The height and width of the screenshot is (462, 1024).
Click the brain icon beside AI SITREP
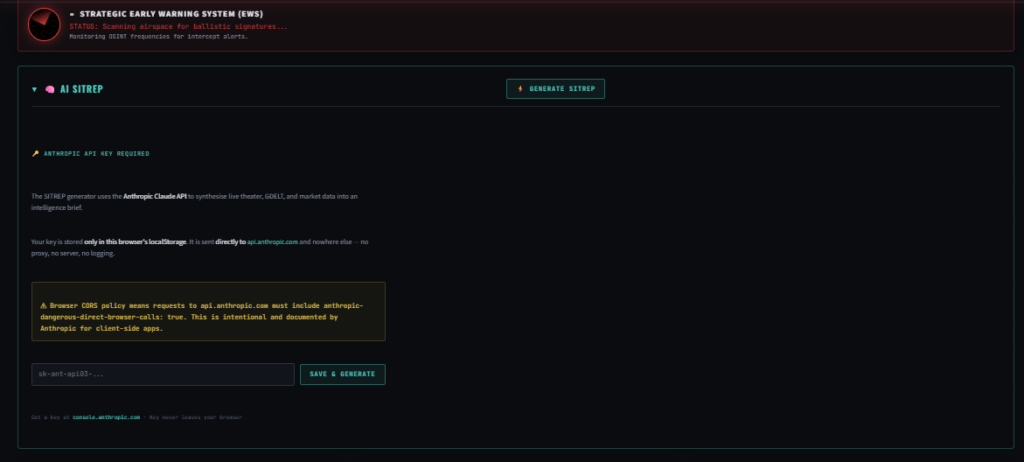point(50,89)
